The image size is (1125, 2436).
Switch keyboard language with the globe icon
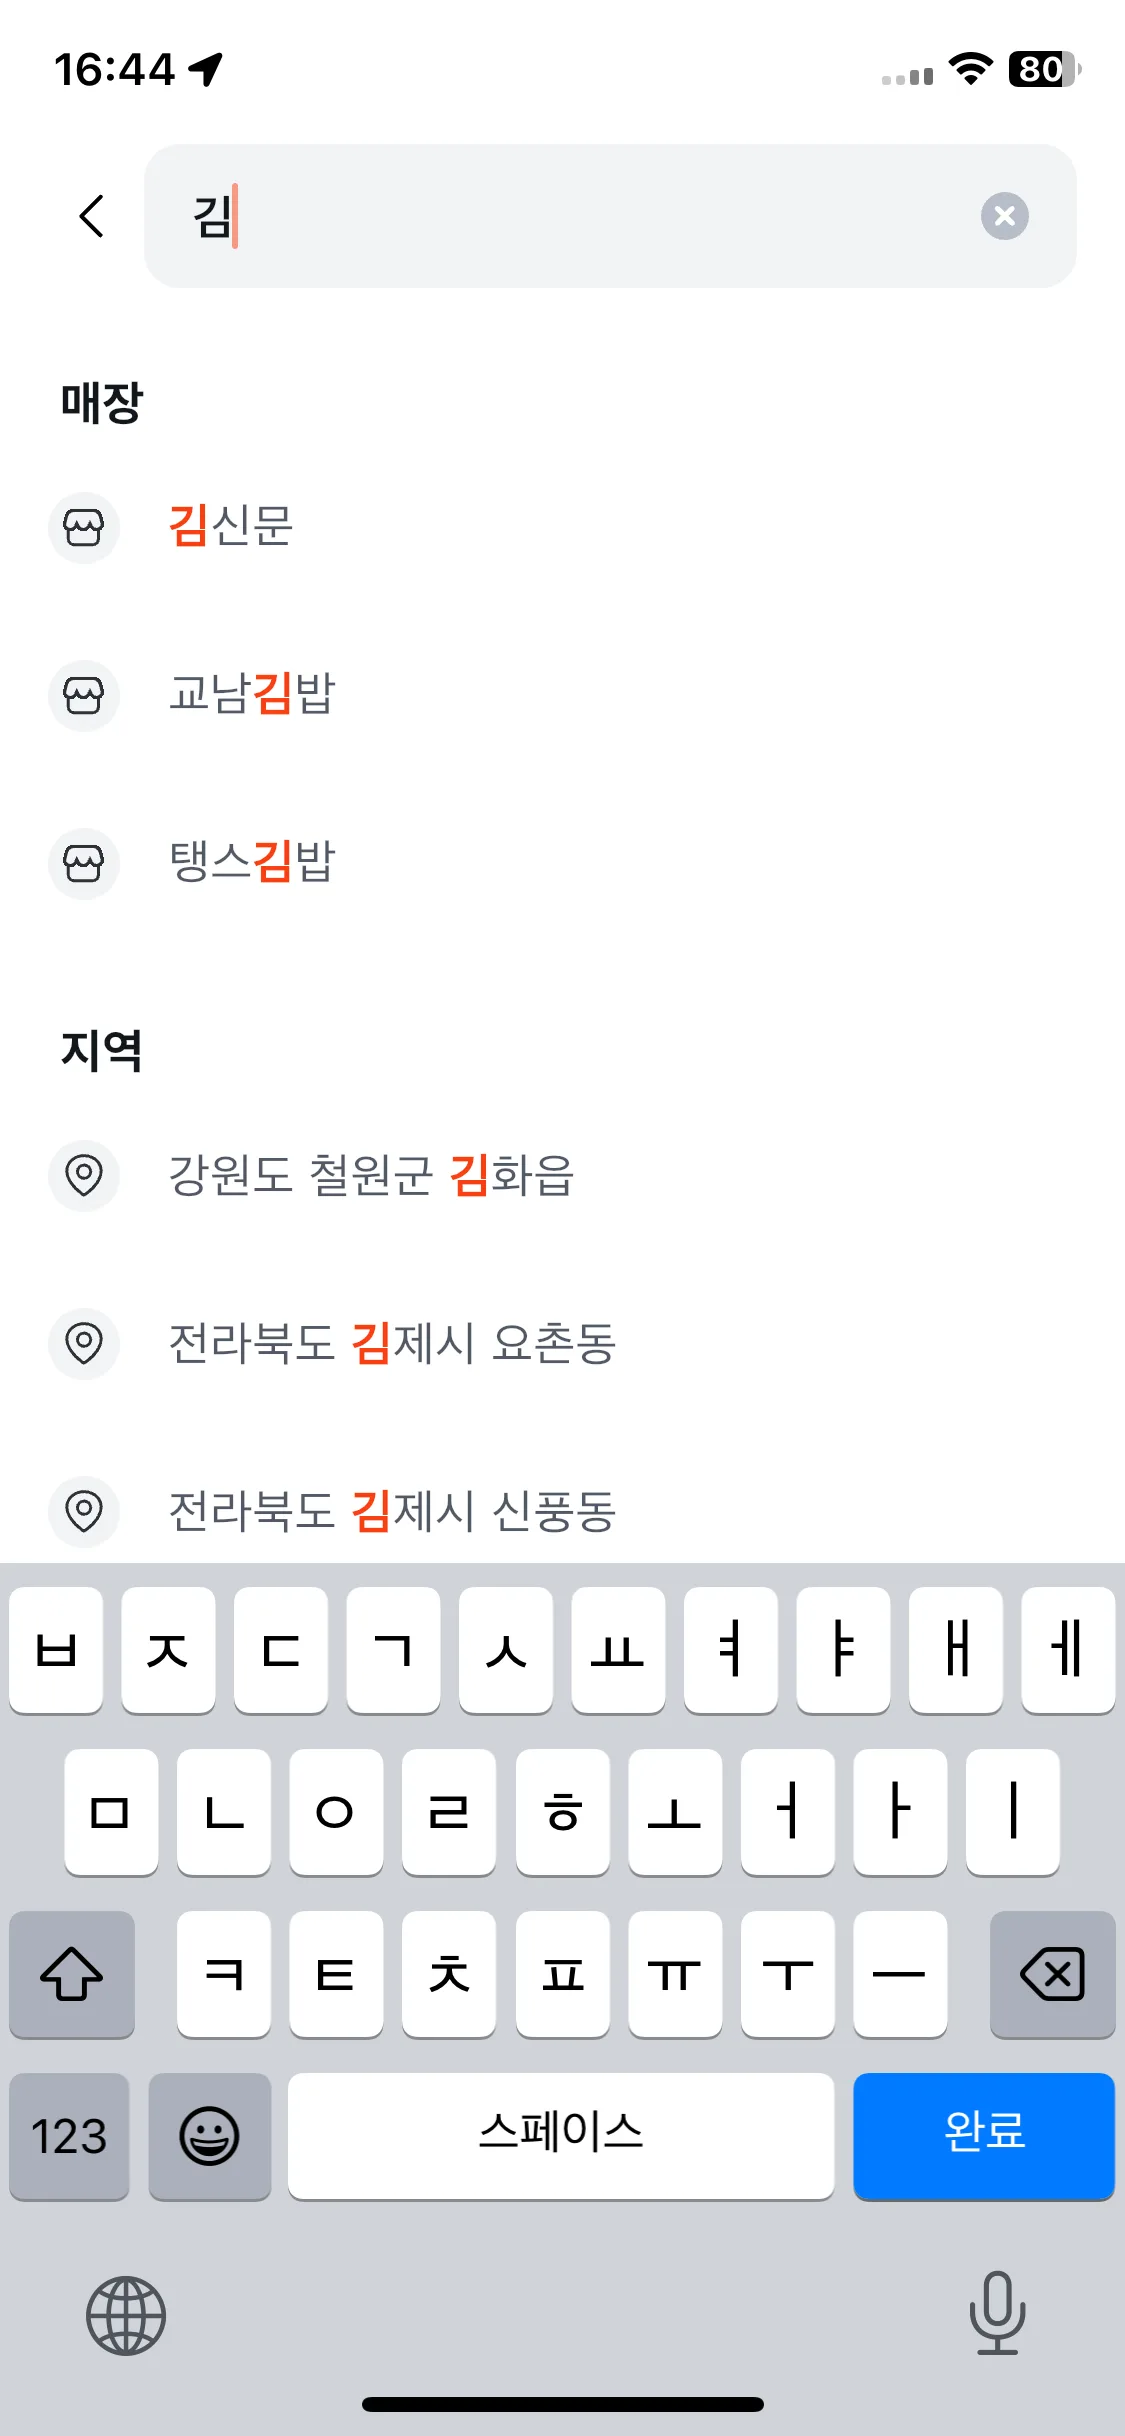pos(126,2316)
